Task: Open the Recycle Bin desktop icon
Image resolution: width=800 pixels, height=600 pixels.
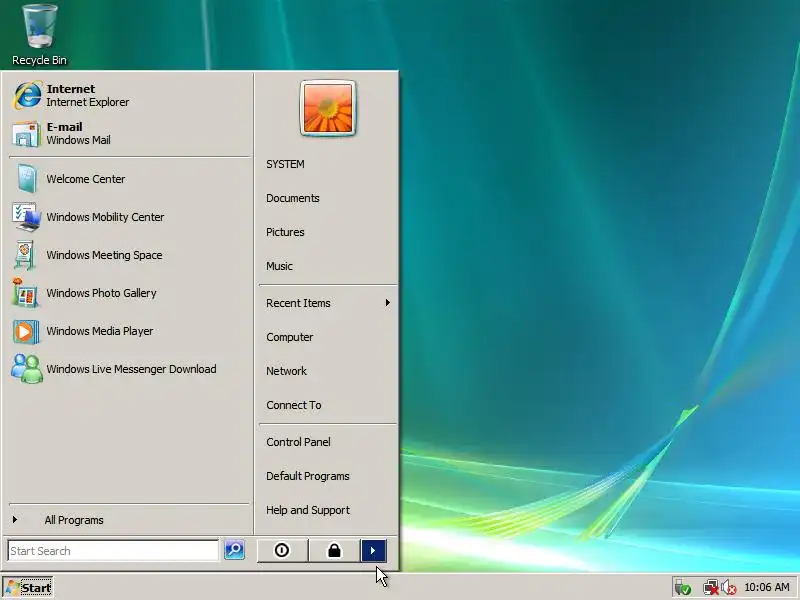Action: click(39, 35)
